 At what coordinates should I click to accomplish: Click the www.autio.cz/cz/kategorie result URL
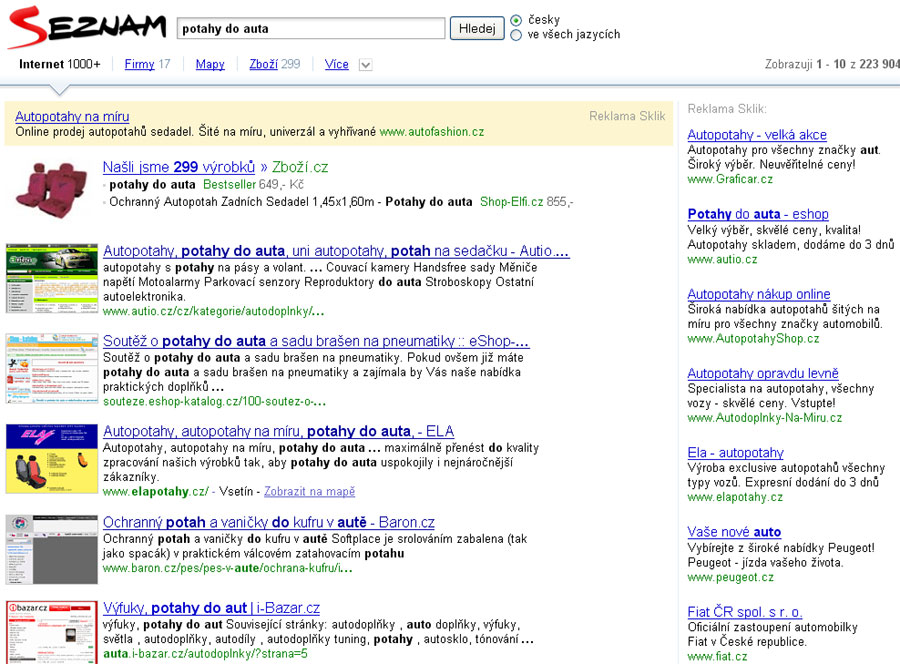click(x=214, y=312)
